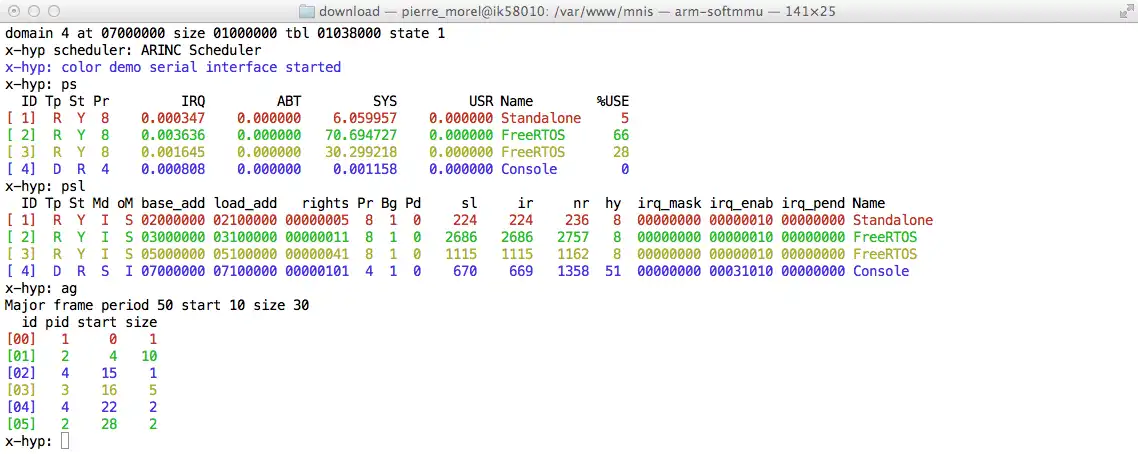Click load address 03100000
Image resolution: width=1138 pixels, height=454 pixels.
[245, 237]
